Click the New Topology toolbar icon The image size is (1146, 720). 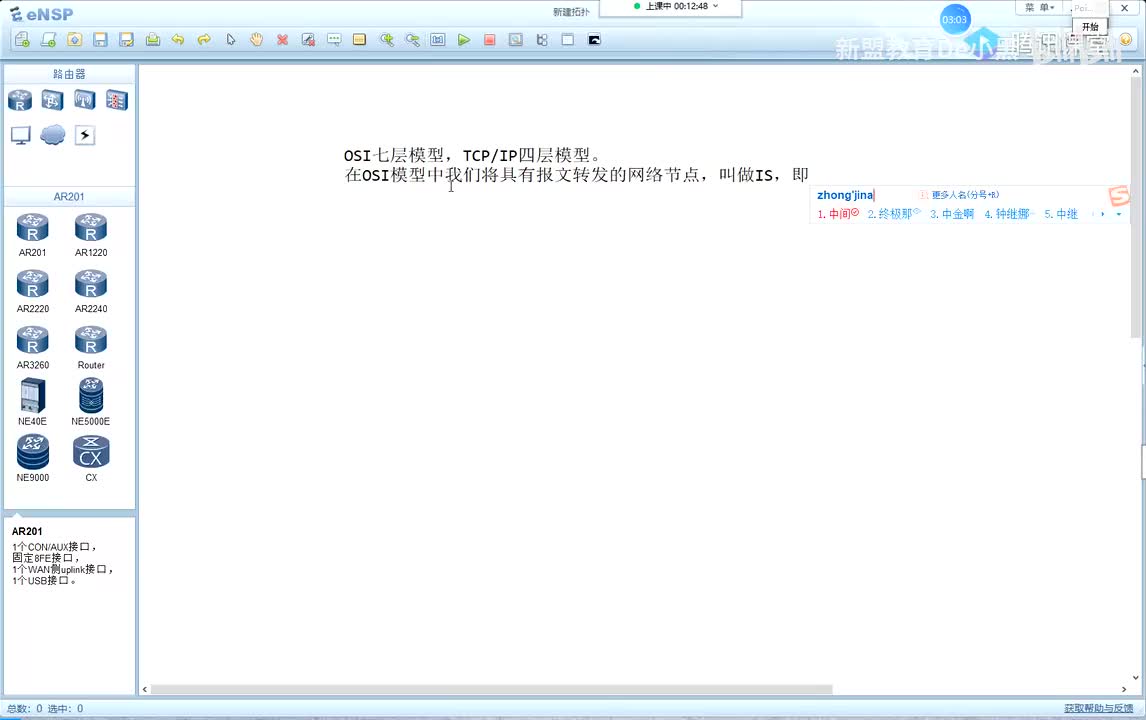[22, 39]
